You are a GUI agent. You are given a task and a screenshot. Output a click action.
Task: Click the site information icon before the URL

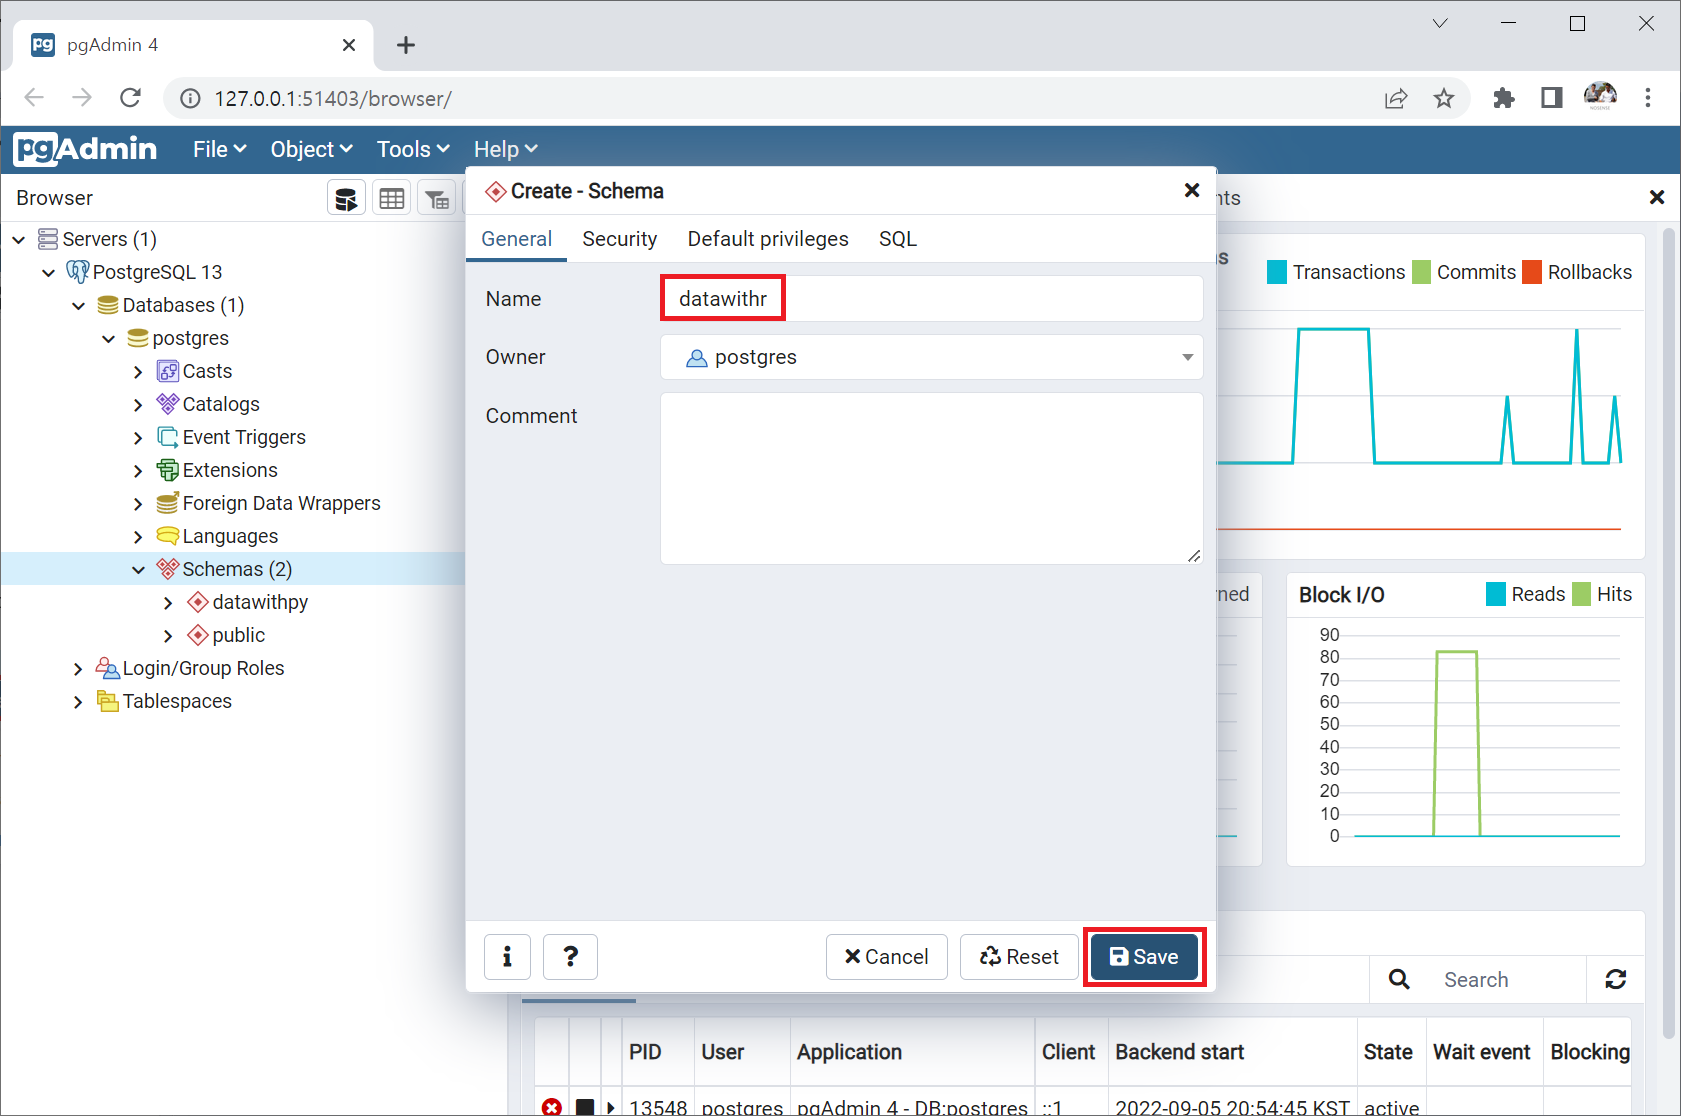[190, 98]
